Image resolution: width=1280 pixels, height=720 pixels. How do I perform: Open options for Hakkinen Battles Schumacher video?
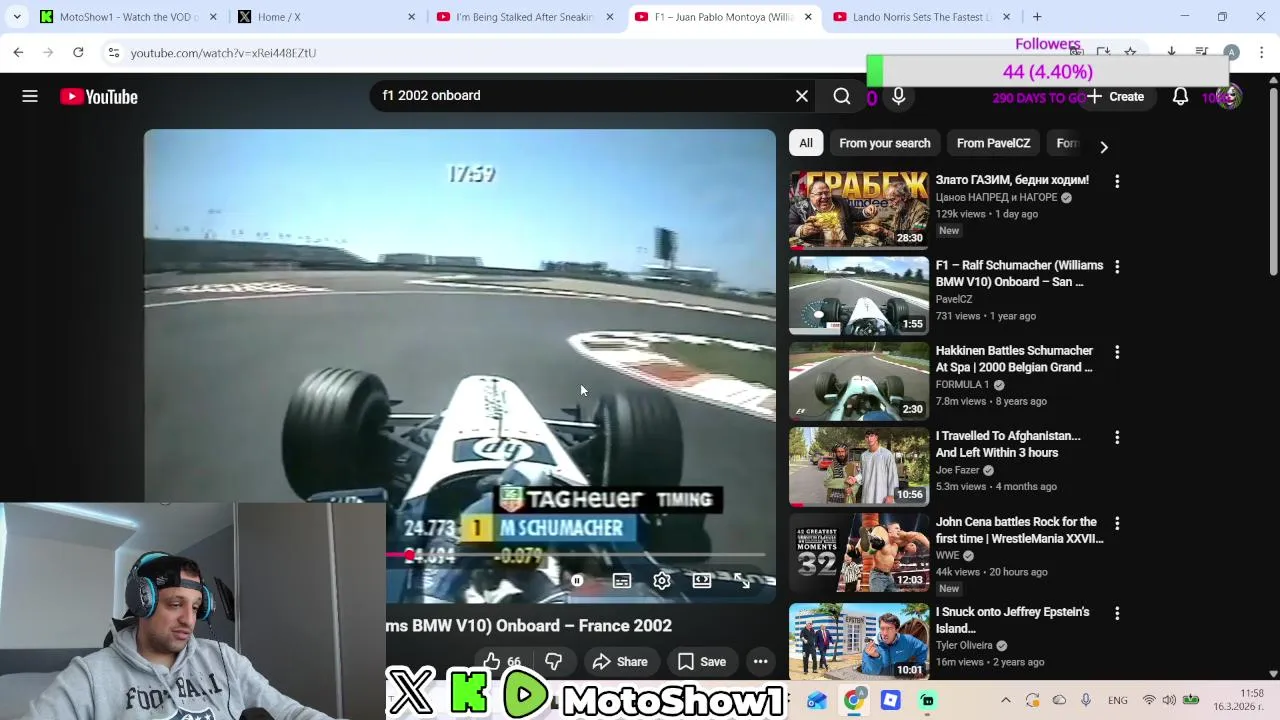pyautogui.click(x=1117, y=352)
